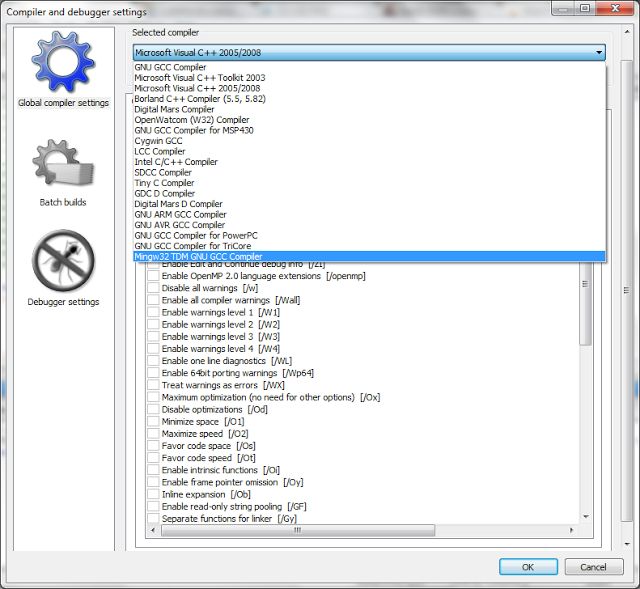Check Favor code space [/Os]

click(153, 446)
